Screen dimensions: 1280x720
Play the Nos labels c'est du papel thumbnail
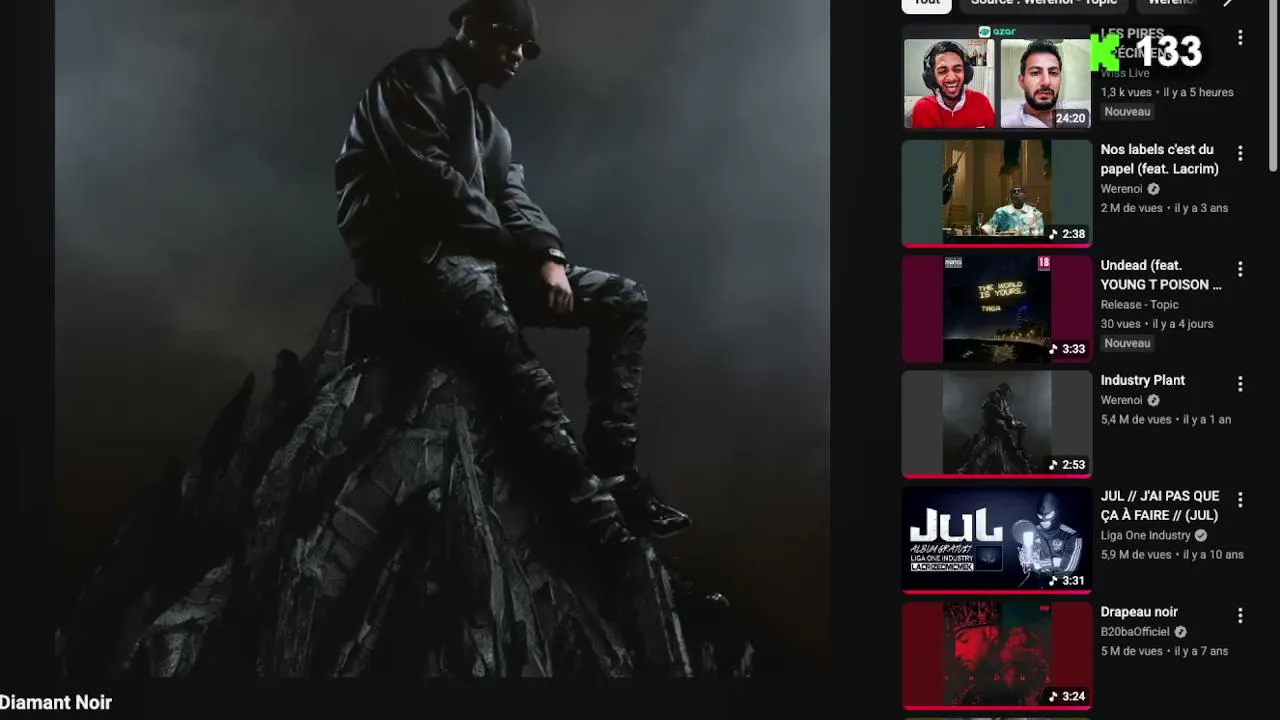[x=997, y=193]
